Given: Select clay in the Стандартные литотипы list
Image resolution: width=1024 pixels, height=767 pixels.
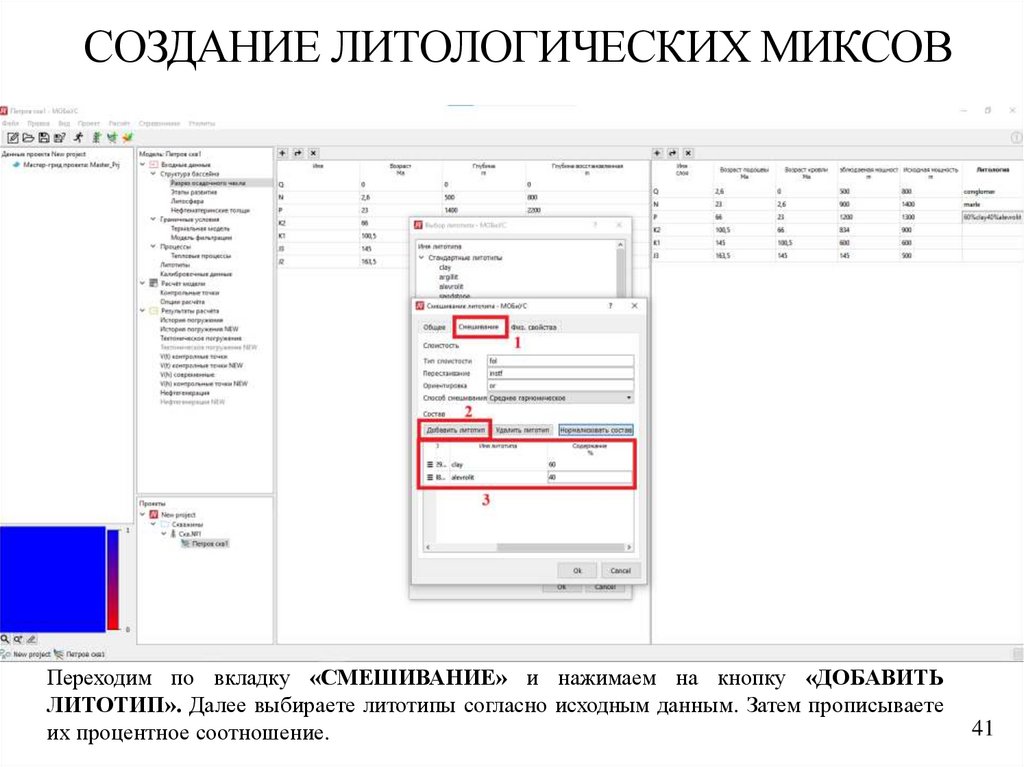Looking at the screenshot, I should pyautogui.click(x=445, y=267).
